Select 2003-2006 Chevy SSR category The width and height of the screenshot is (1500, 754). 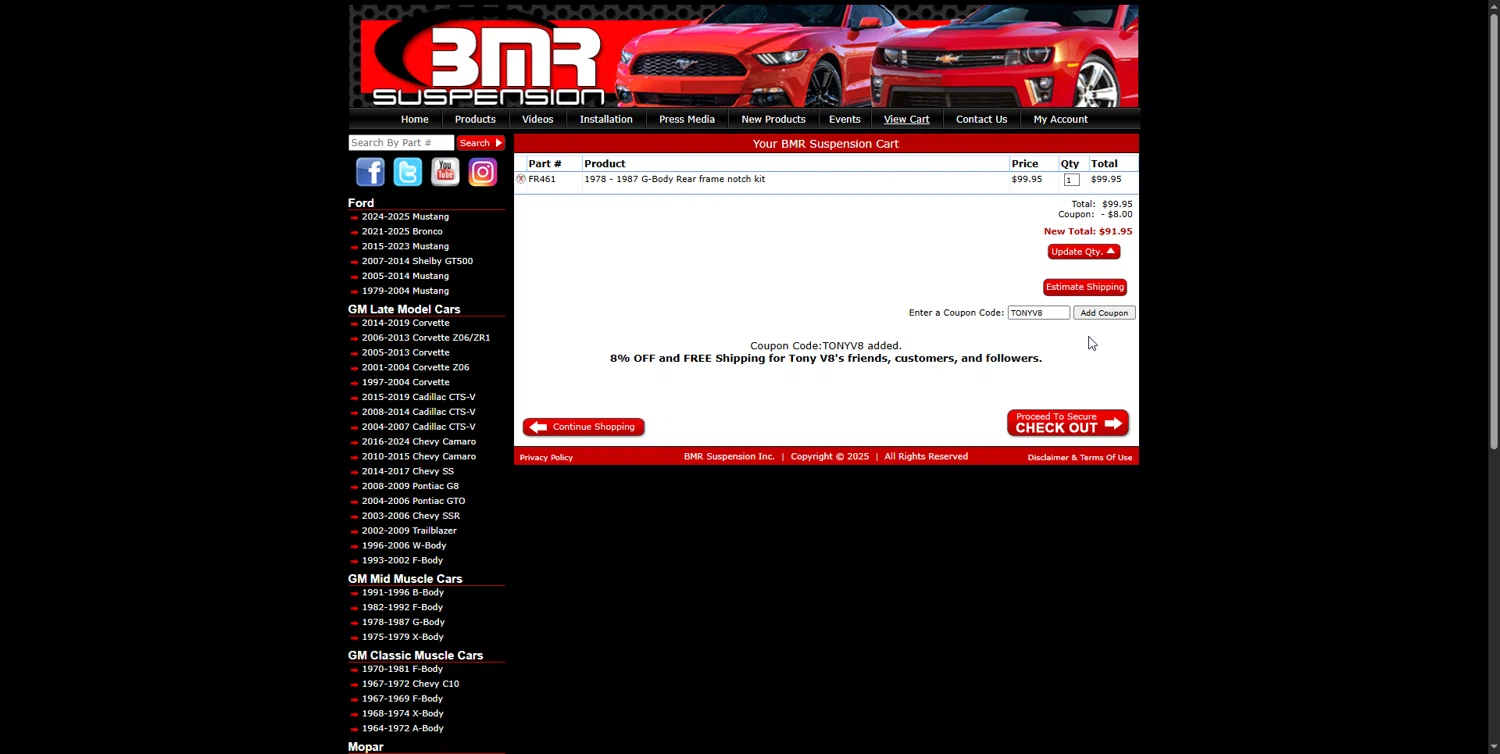click(410, 516)
